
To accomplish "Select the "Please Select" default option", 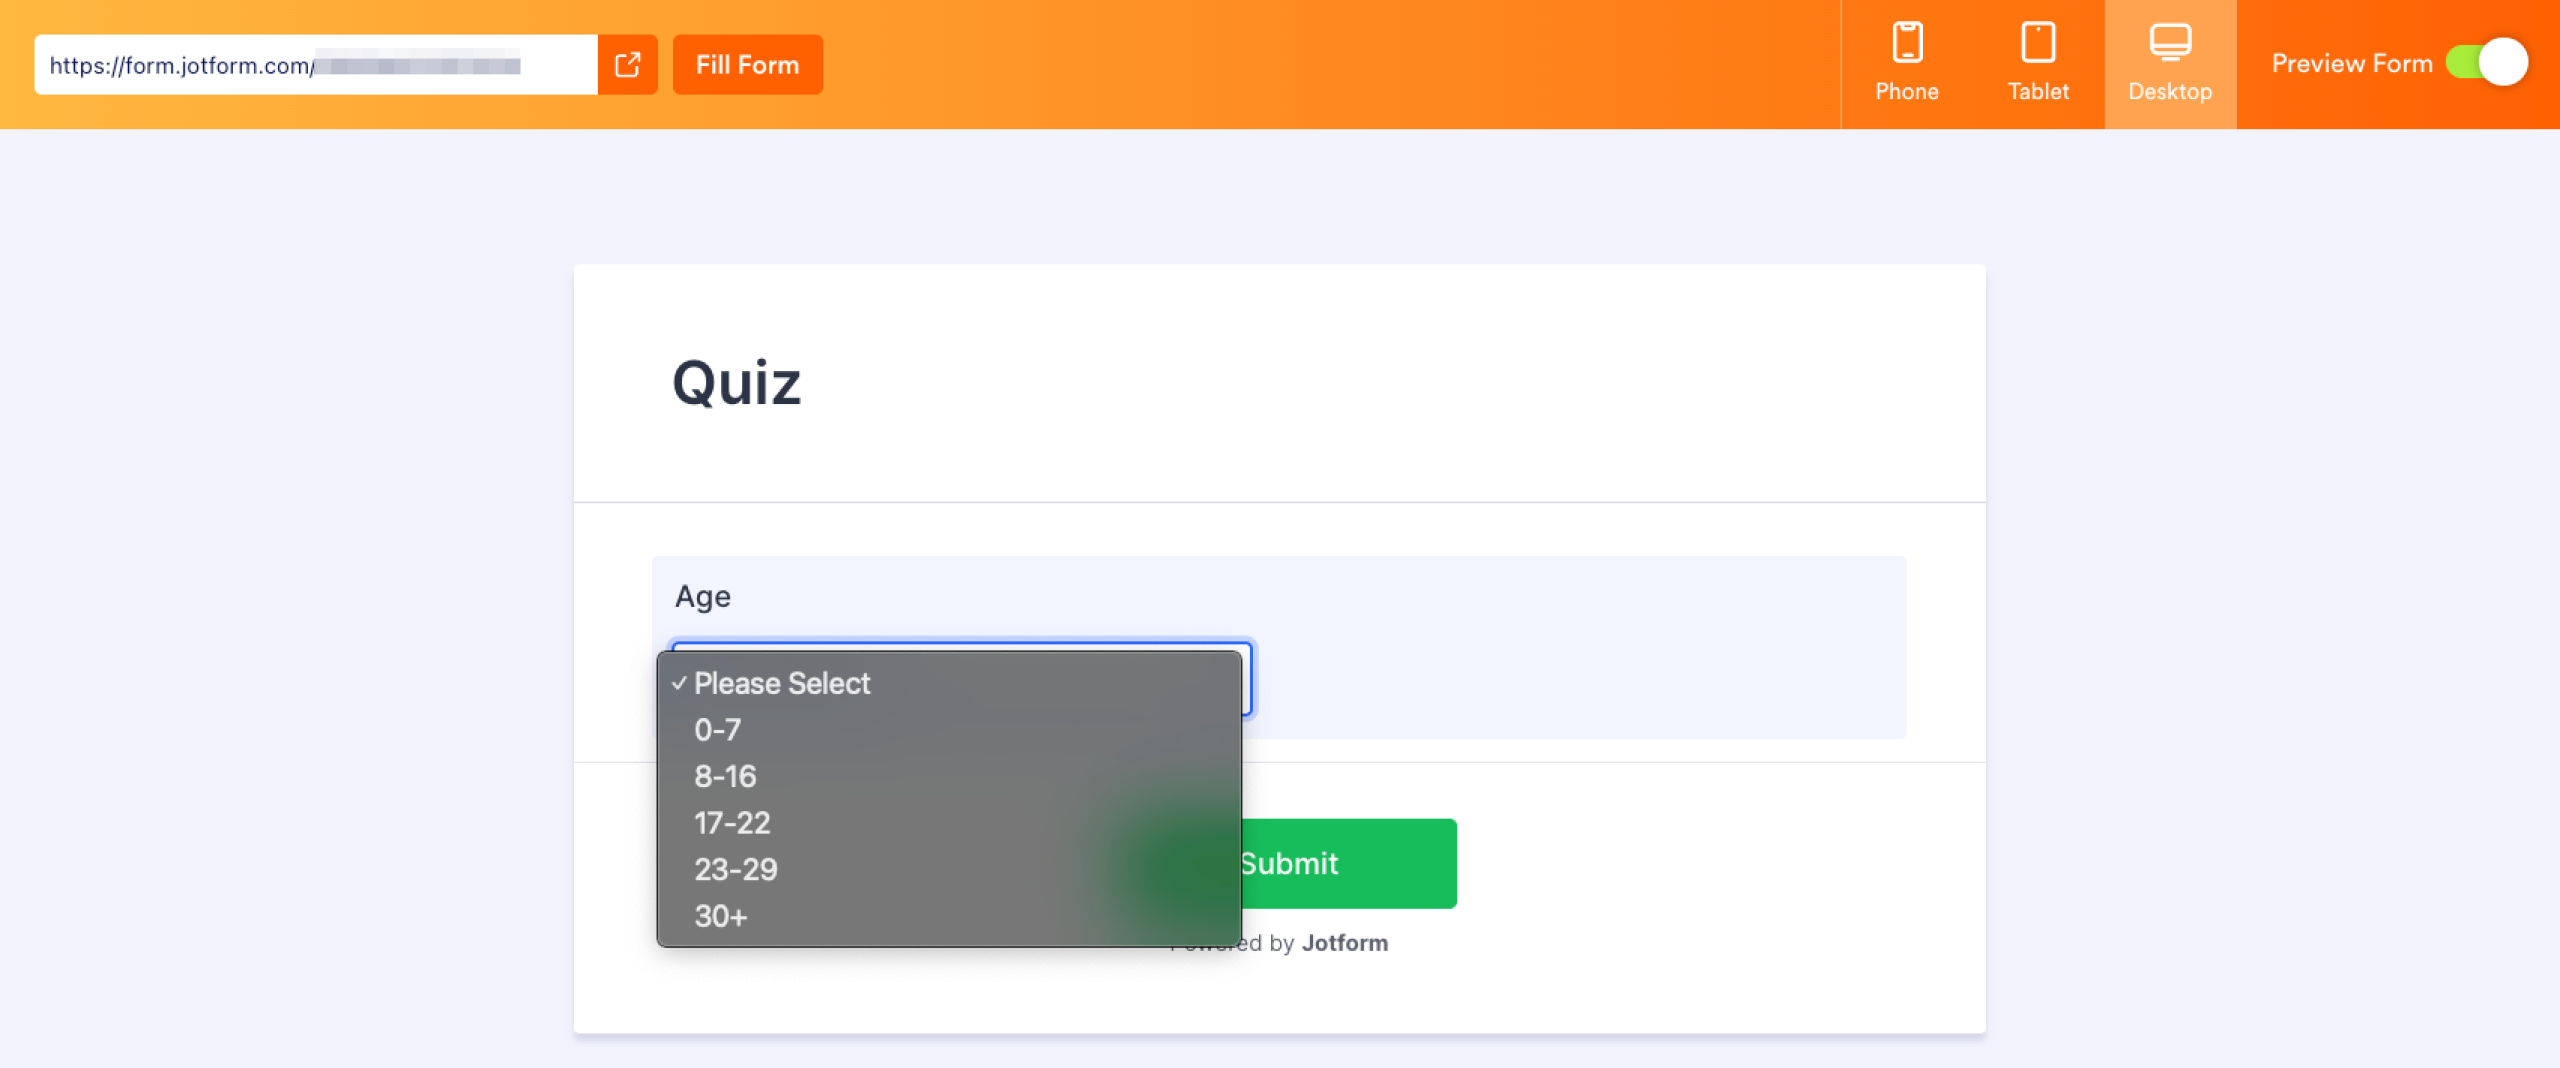I will point(781,683).
